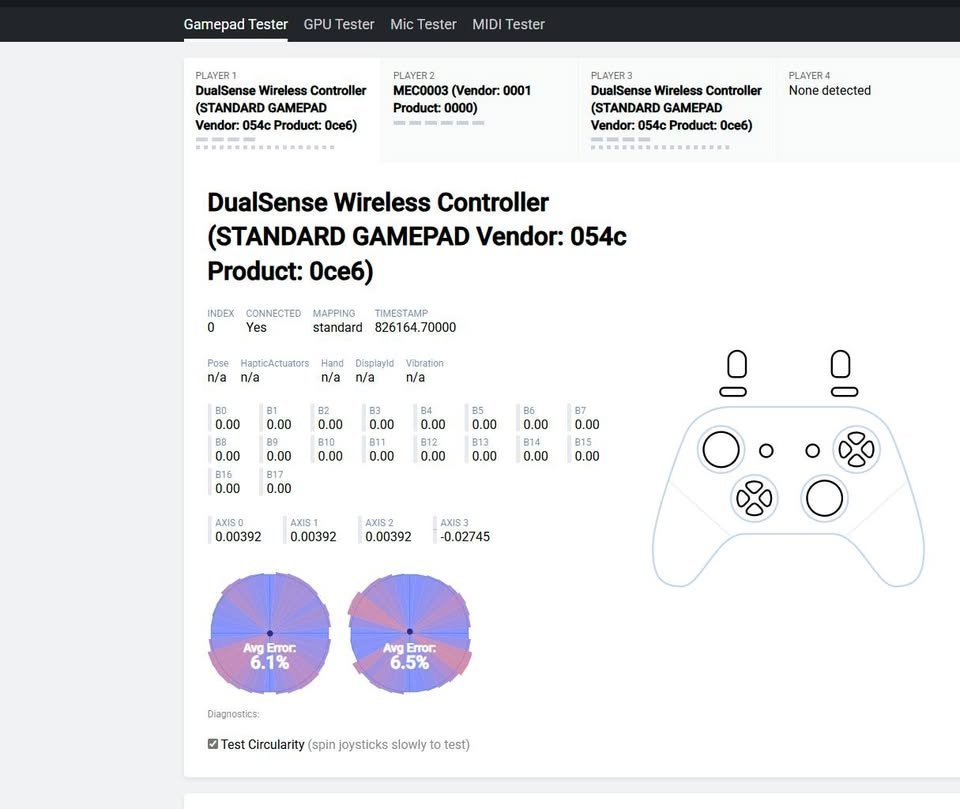Click the B6 button value
Viewport: 960px width, 809px height.
tap(536, 424)
